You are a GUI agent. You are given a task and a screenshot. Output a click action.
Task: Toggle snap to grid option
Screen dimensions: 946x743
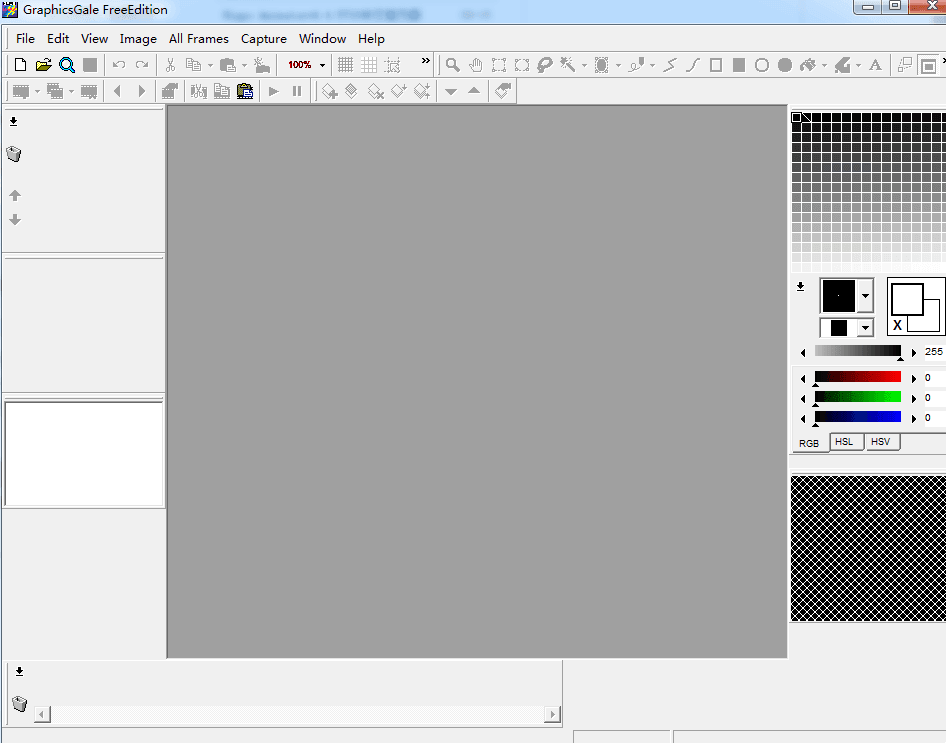click(393, 65)
